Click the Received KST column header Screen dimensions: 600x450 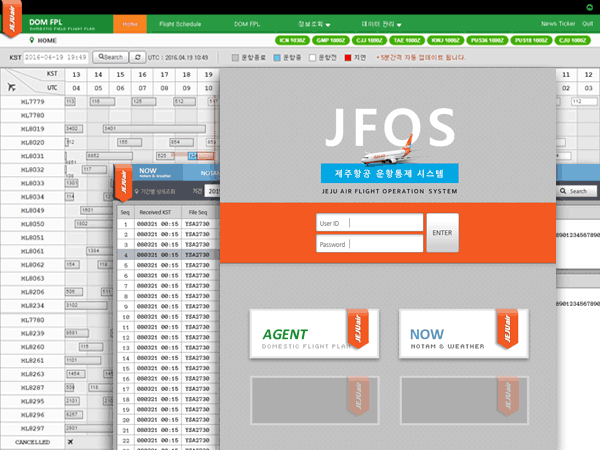click(x=155, y=212)
